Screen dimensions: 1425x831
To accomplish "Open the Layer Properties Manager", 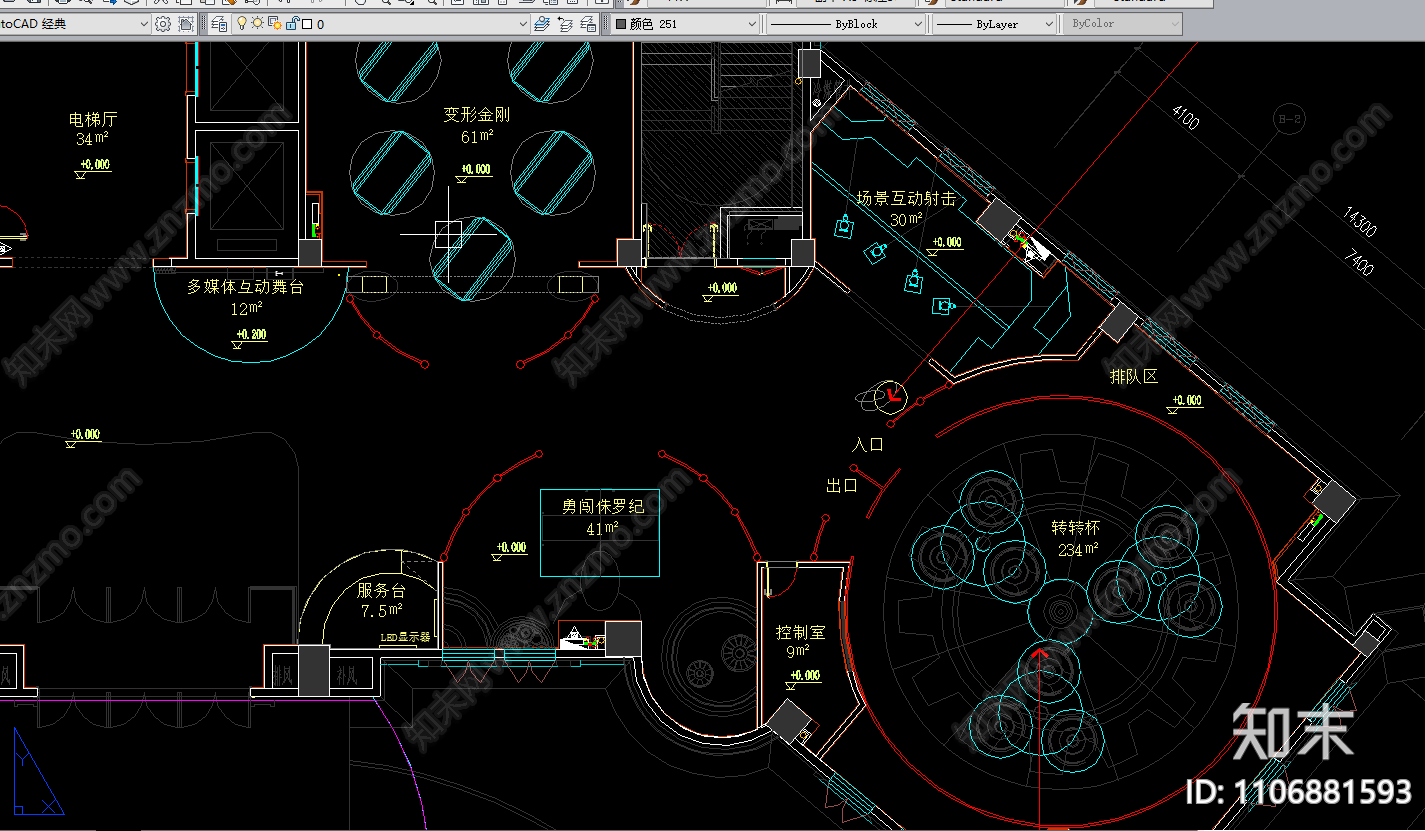I will tap(219, 24).
